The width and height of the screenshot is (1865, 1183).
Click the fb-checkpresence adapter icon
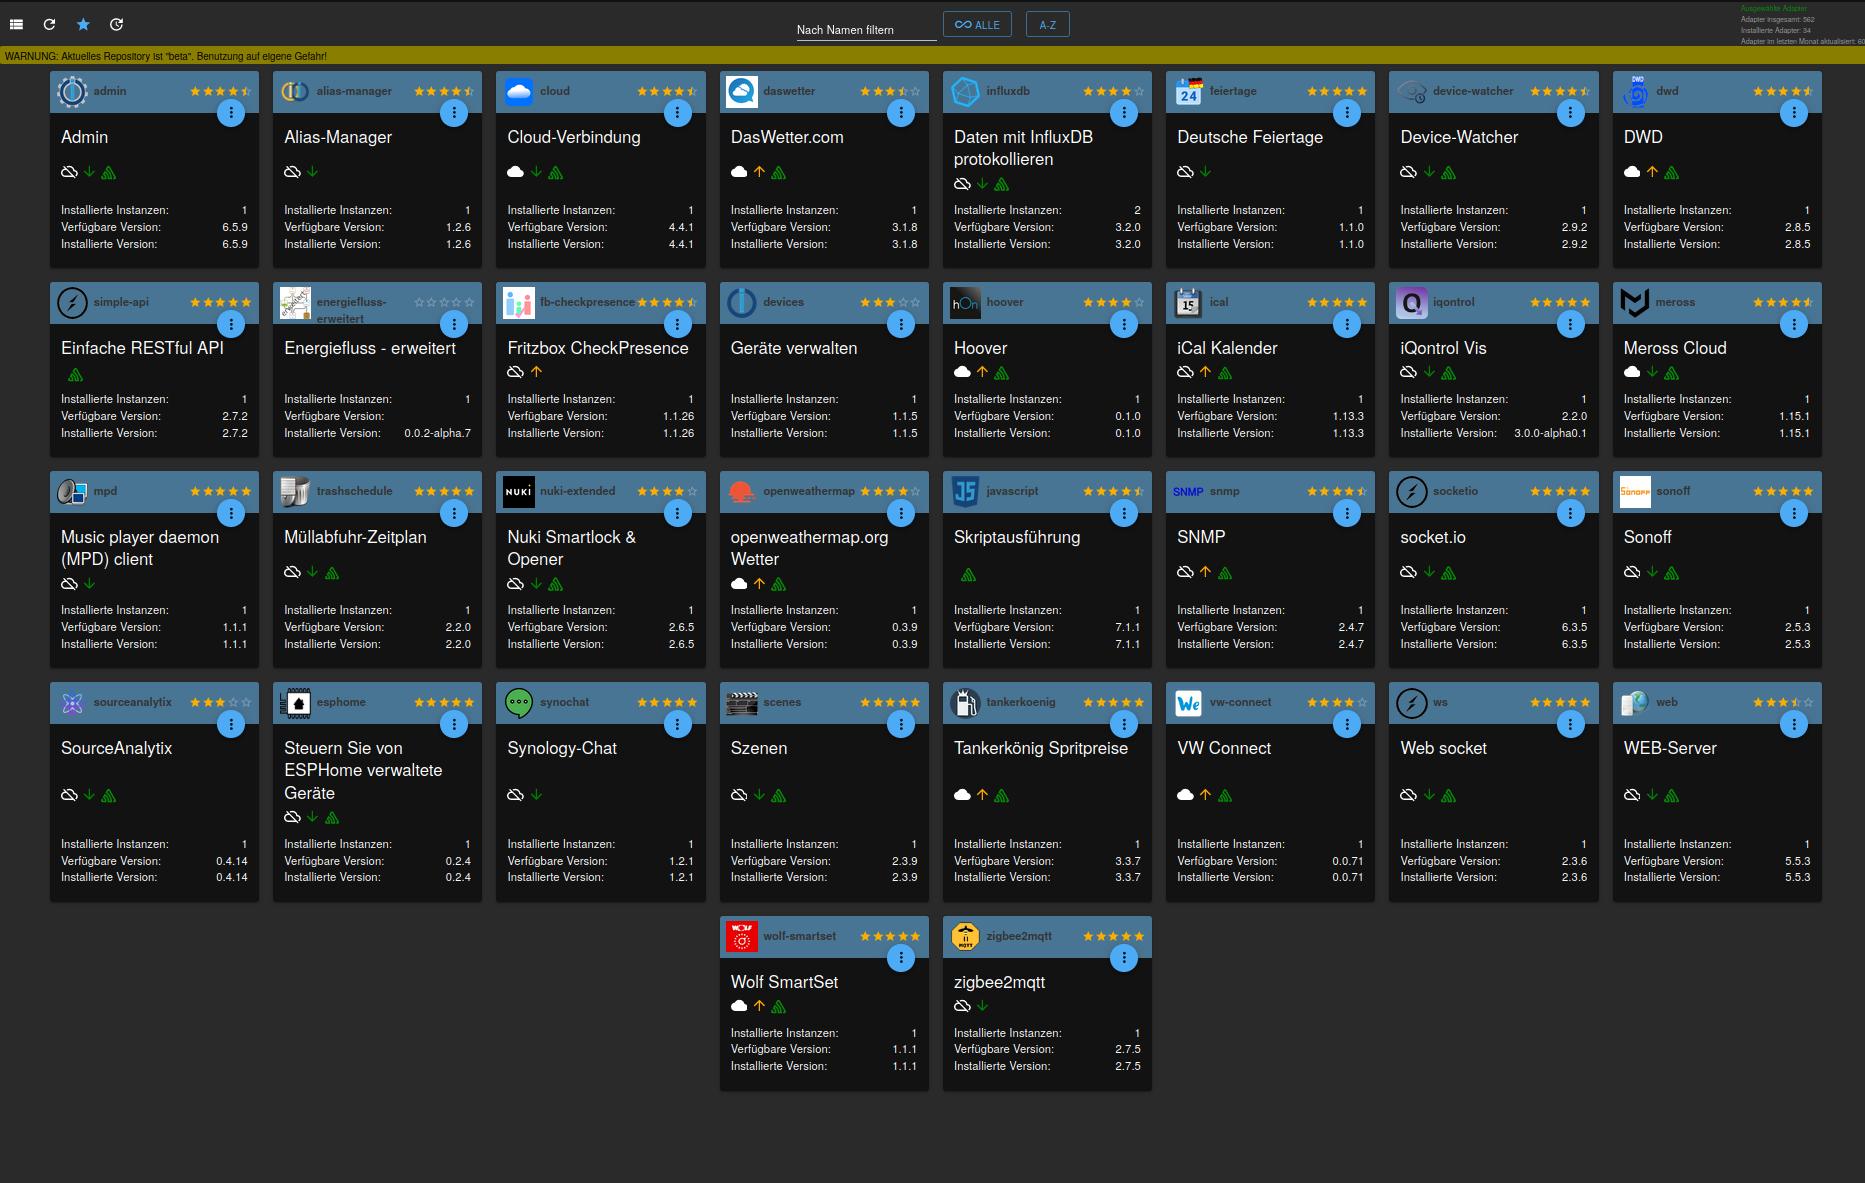[x=519, y=302]
